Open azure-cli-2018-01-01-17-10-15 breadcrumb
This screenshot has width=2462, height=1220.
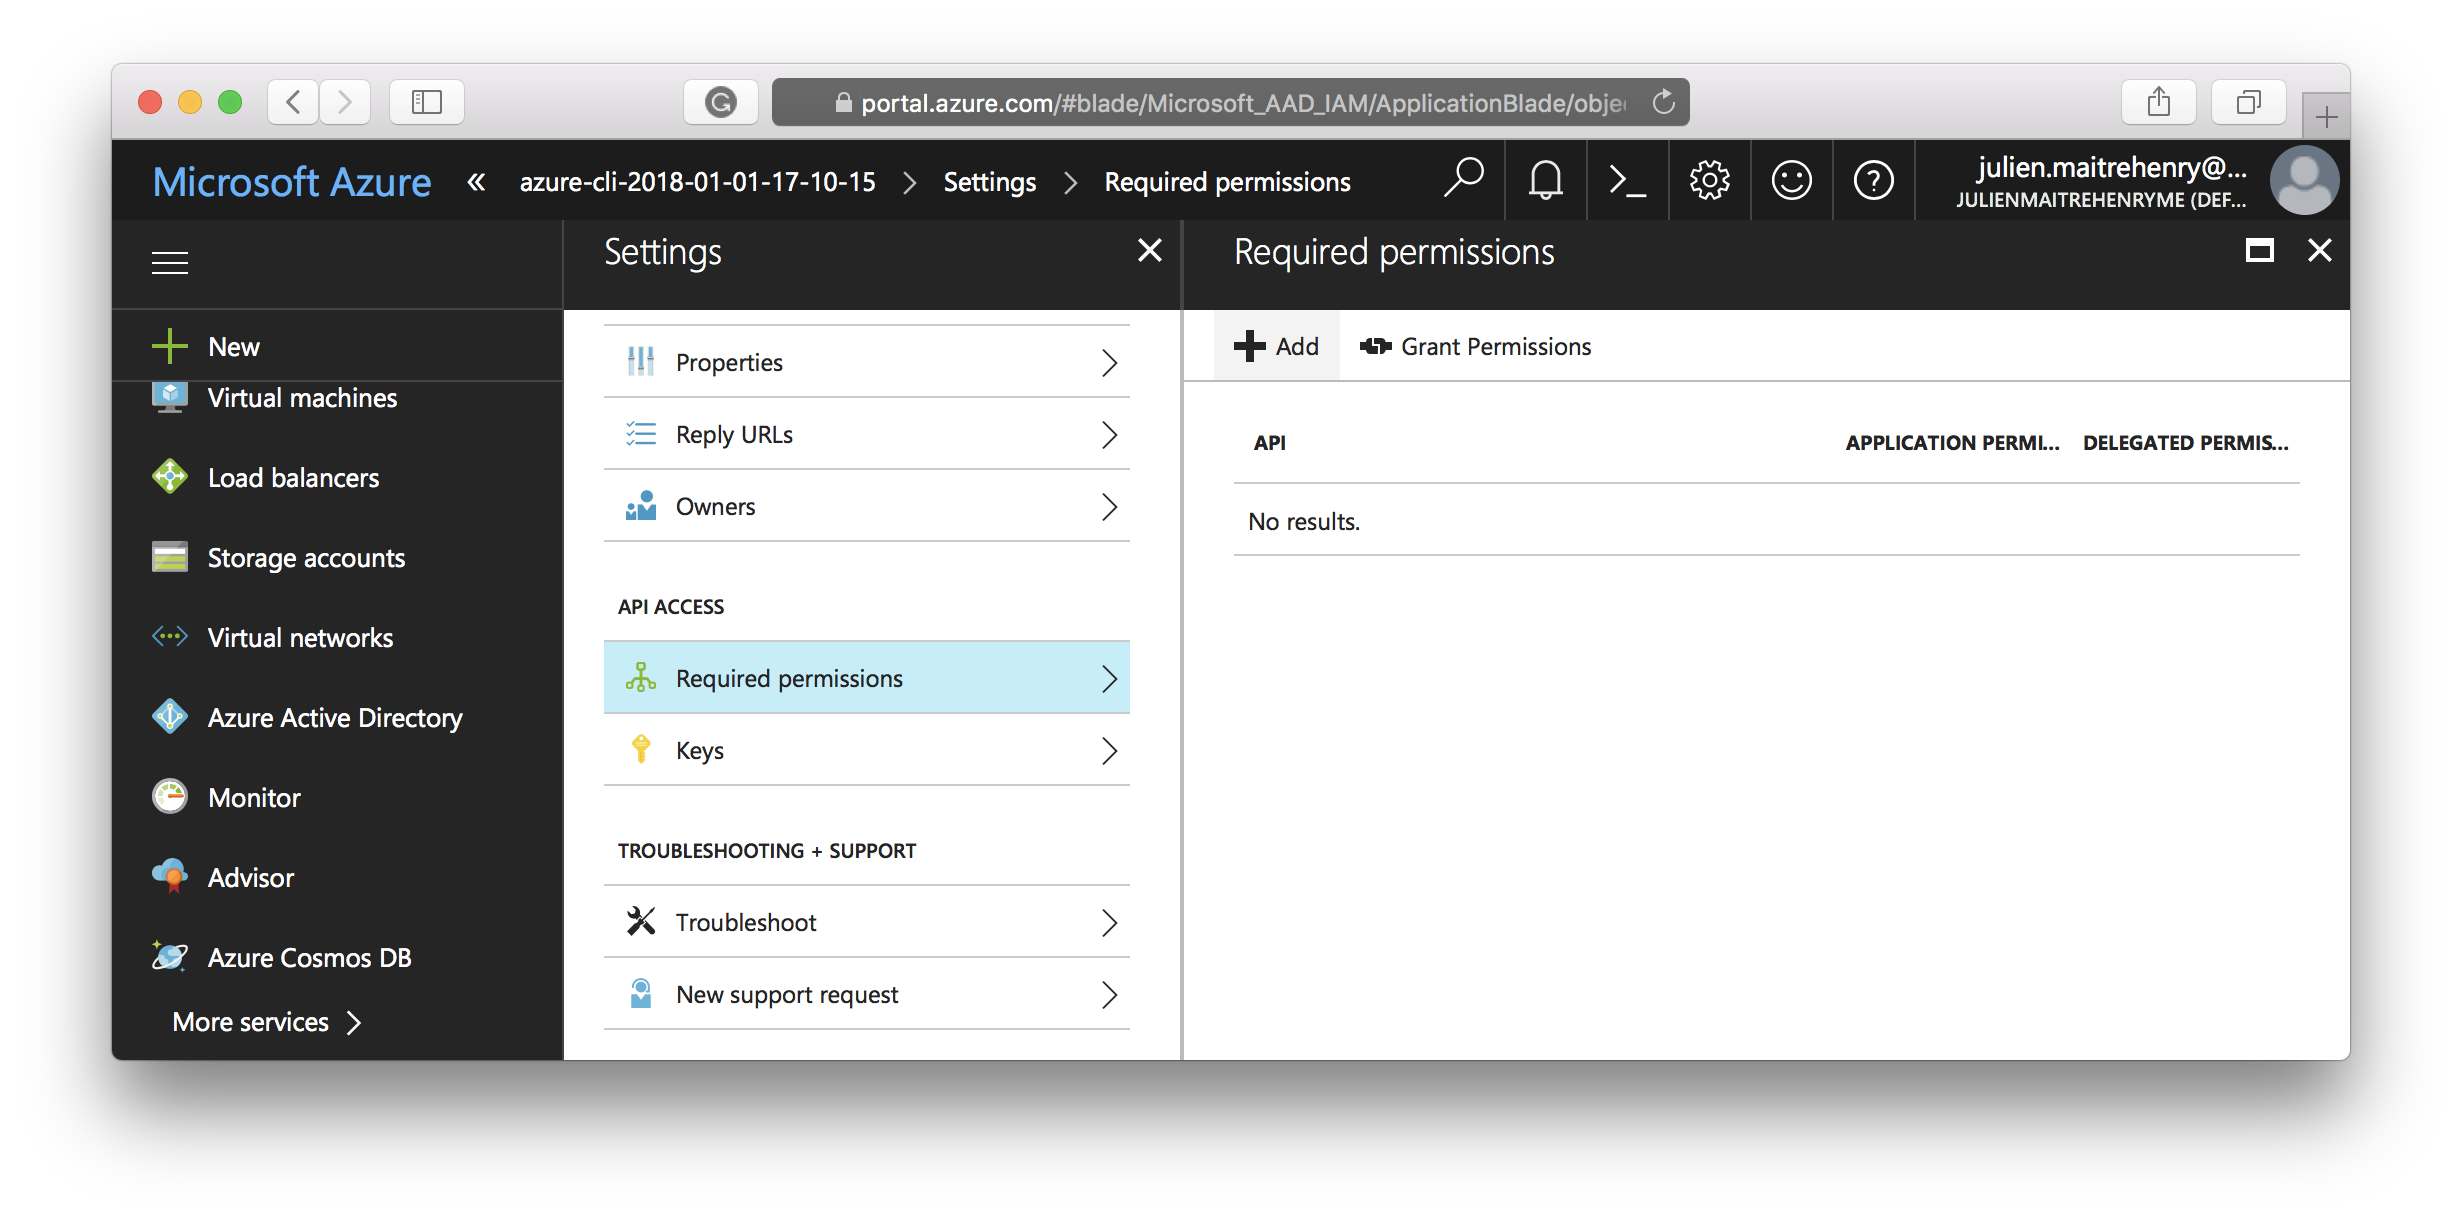(x=697, y=182)
